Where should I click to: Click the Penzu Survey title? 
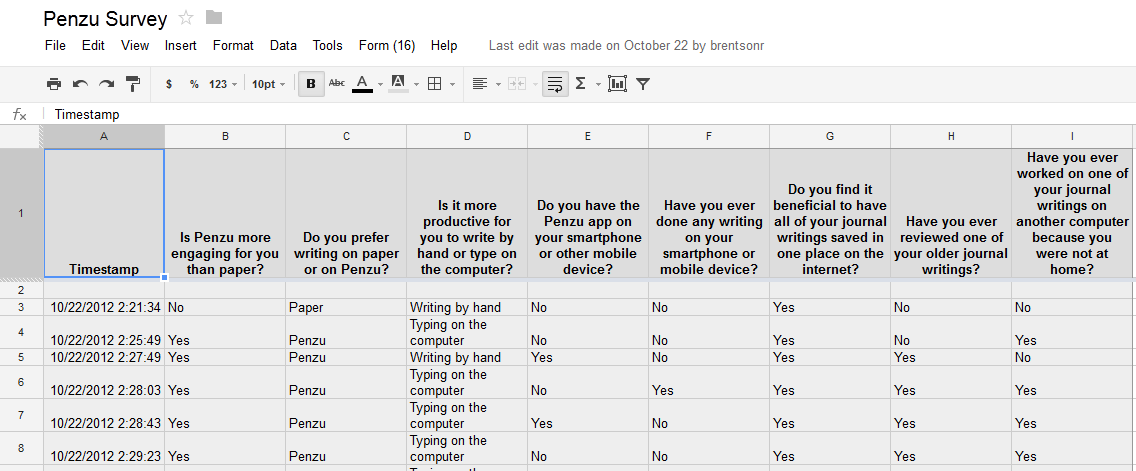tap(105, 19)
